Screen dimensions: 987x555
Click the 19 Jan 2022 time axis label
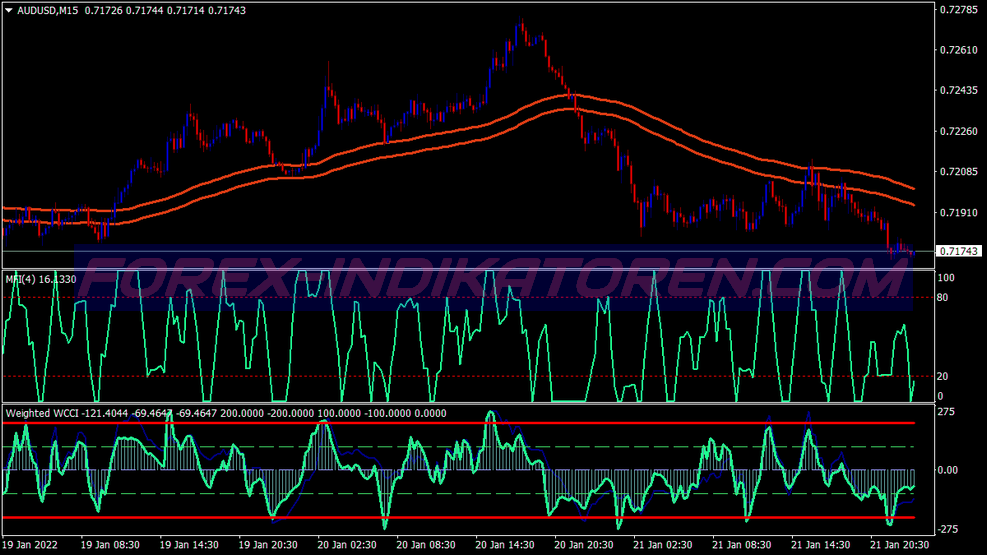point(30,545)
